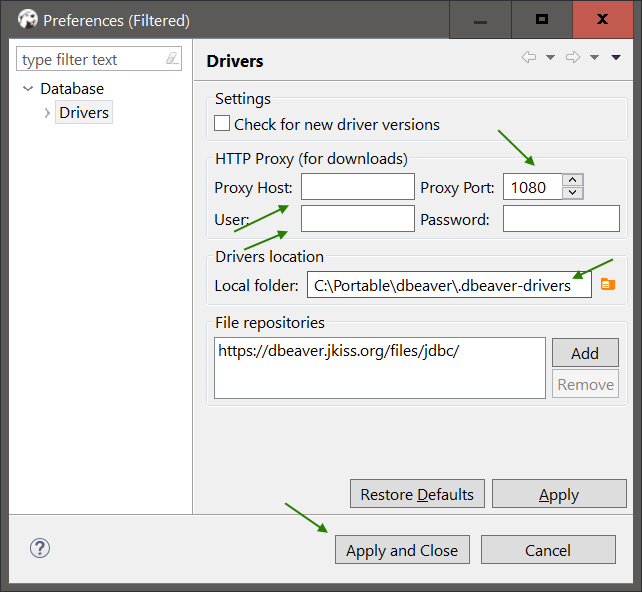
Task: Click the Remove repository button
Action: (x=585, y=384)
